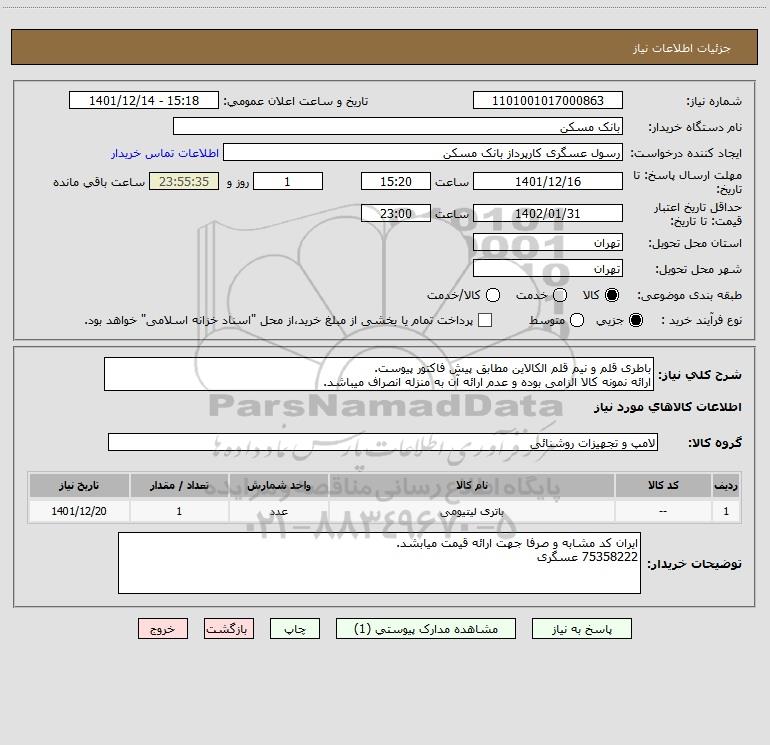
Task: Click the عدد unit cell
Action: point(278,511)
